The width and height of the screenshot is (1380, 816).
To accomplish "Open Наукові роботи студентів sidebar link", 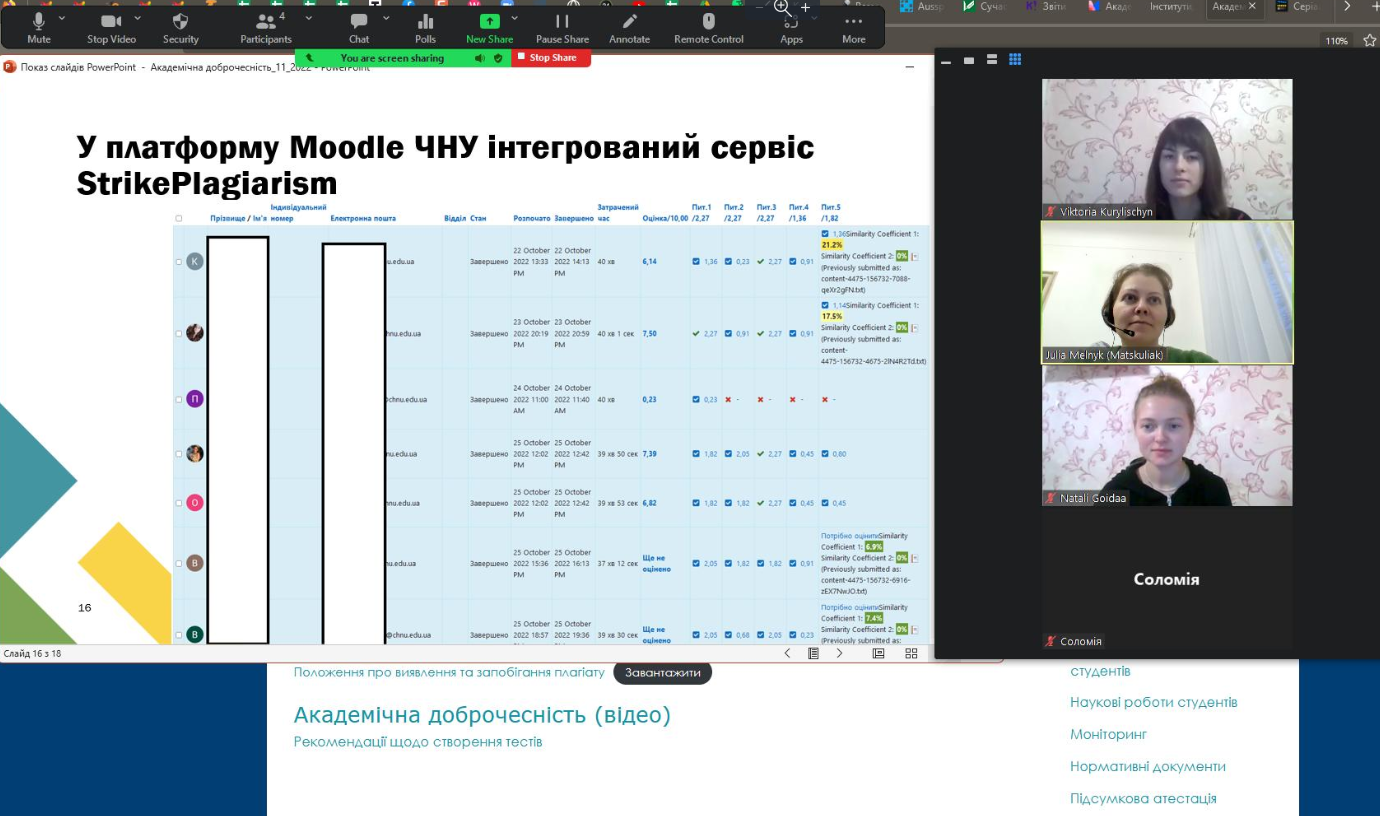I will (x=1154, y=702).
